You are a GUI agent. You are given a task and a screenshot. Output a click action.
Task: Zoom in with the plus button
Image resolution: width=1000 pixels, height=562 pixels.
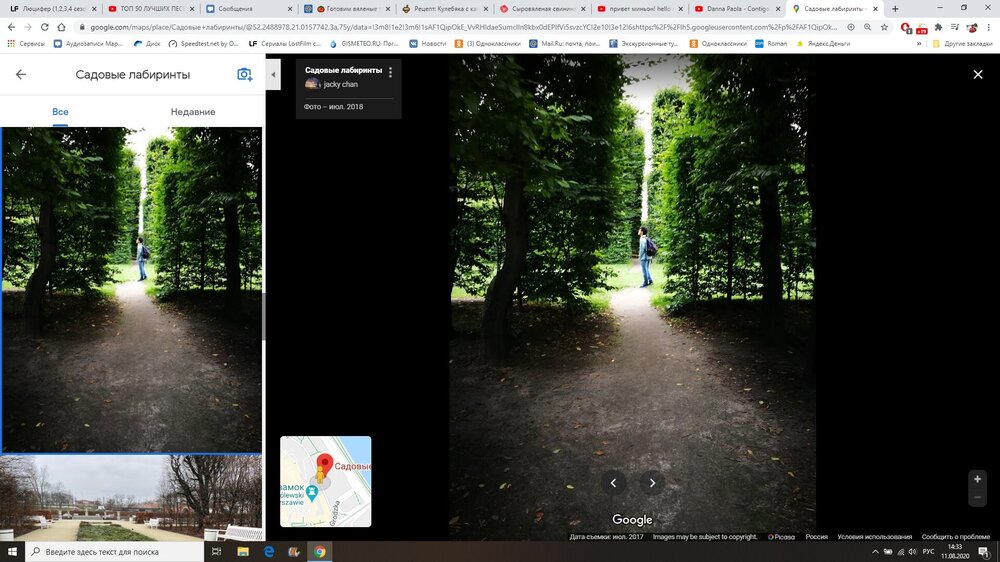pyautogui.click(x=977, y=480)
